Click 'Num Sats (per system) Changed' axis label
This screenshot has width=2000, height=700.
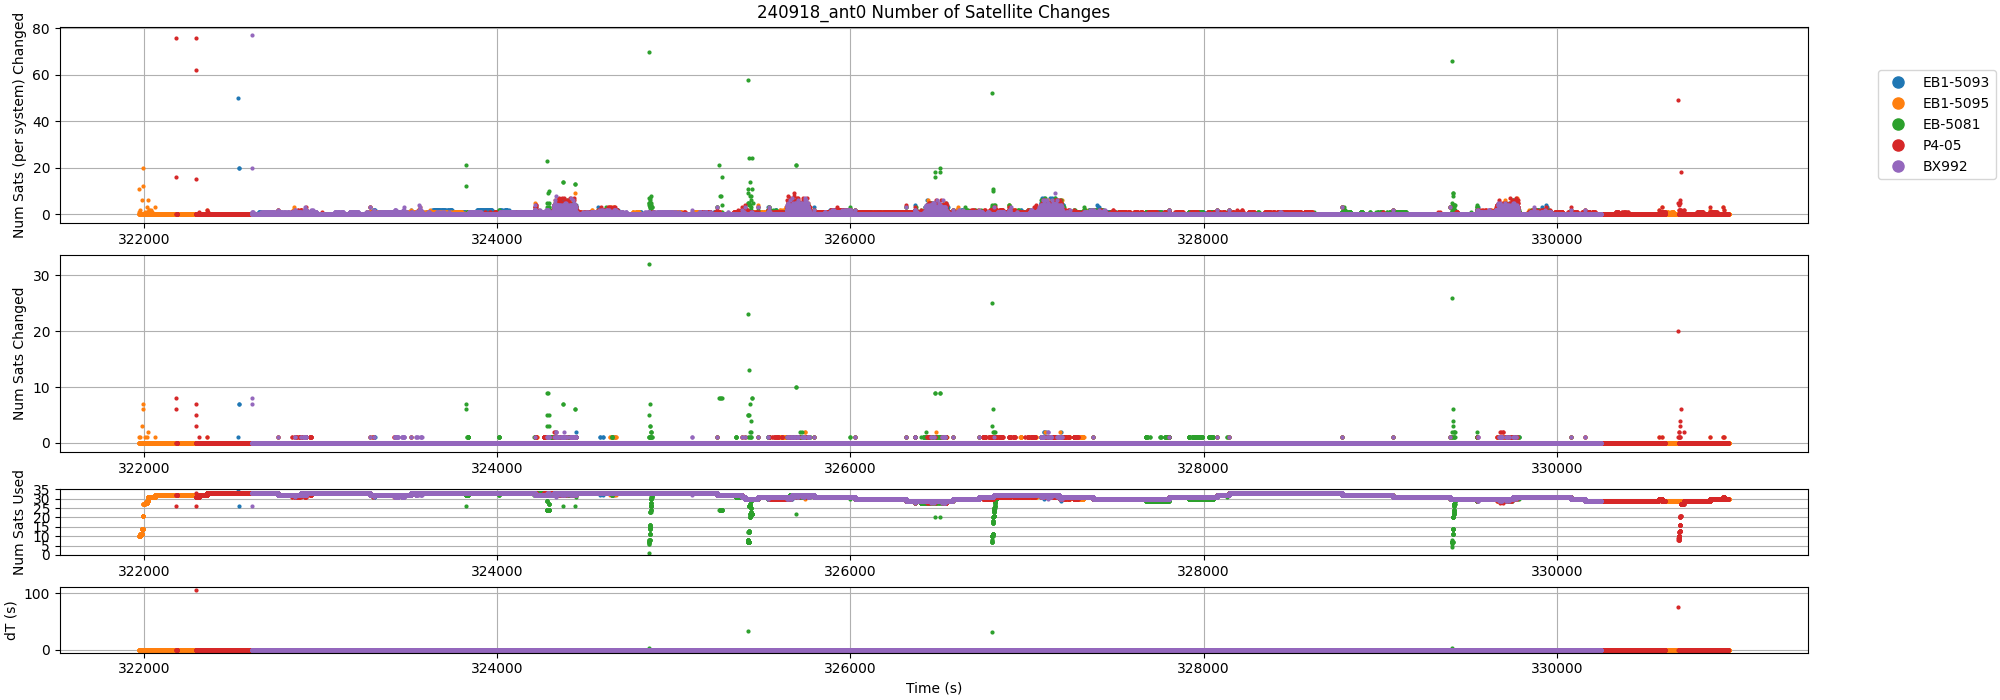(18, 126)
